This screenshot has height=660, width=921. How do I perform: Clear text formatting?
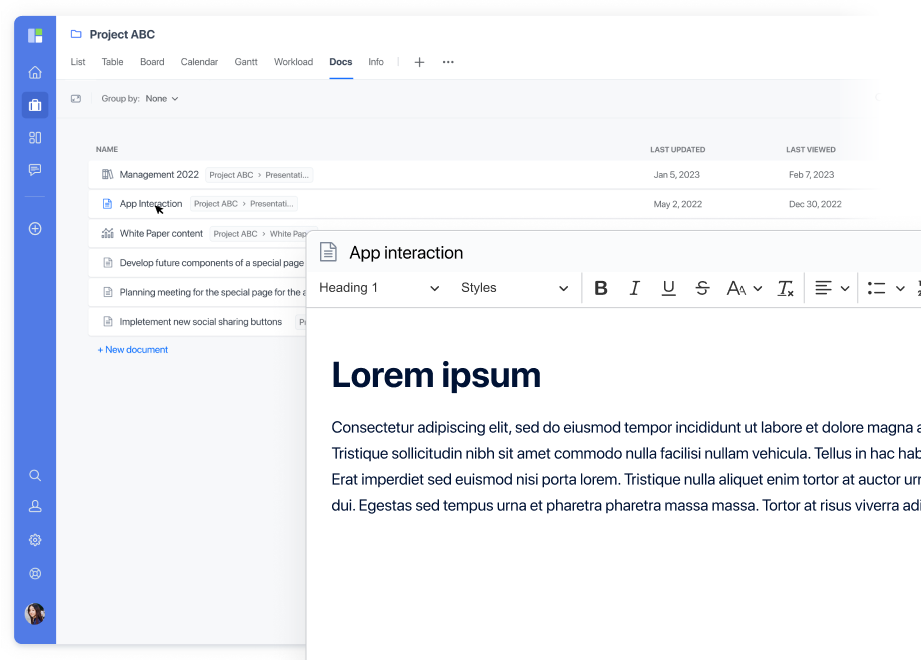(x=785, y=288)
